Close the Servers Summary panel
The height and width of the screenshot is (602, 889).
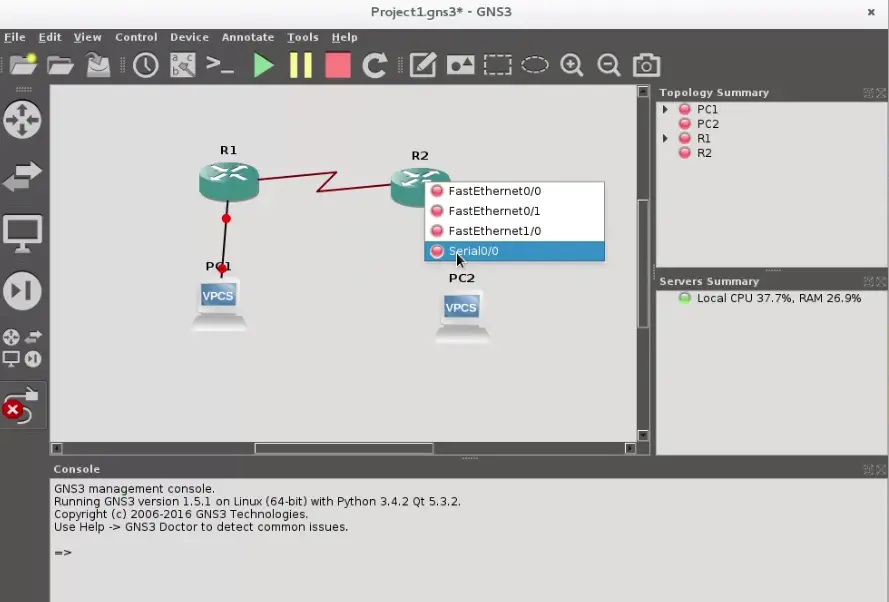[881, 281]
